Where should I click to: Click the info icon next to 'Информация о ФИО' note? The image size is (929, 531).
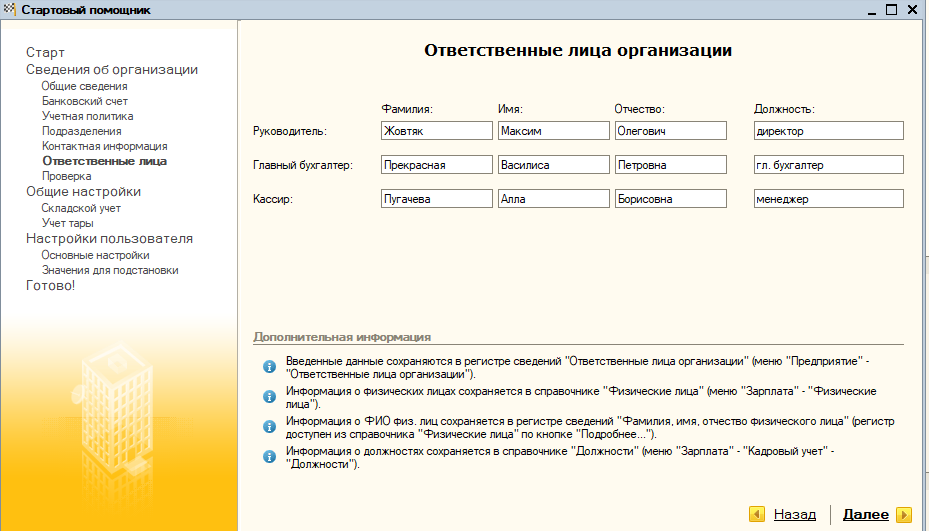point(269,427)
